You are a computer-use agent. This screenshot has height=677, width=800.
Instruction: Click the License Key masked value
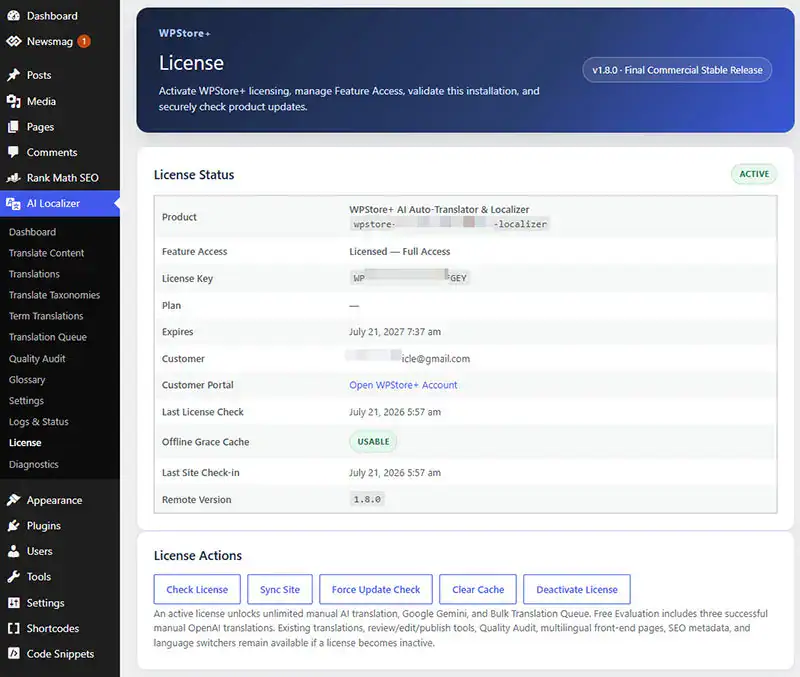point(410,278)
